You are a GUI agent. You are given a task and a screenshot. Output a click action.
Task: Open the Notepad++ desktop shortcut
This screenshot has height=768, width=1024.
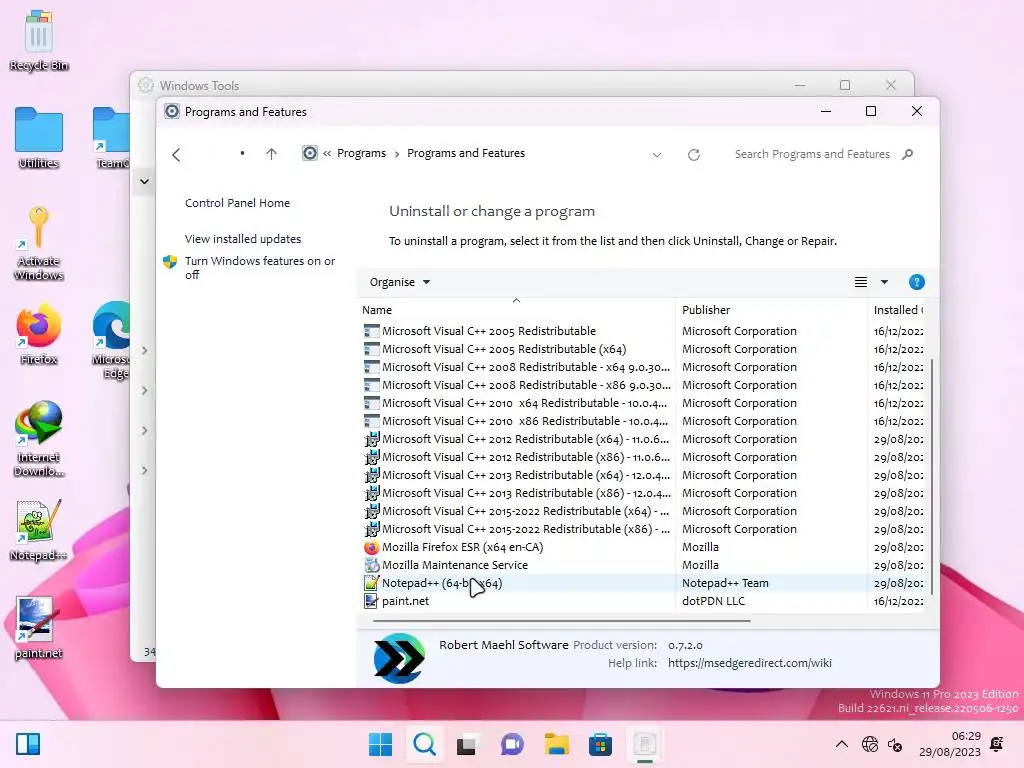click(39, 530)
